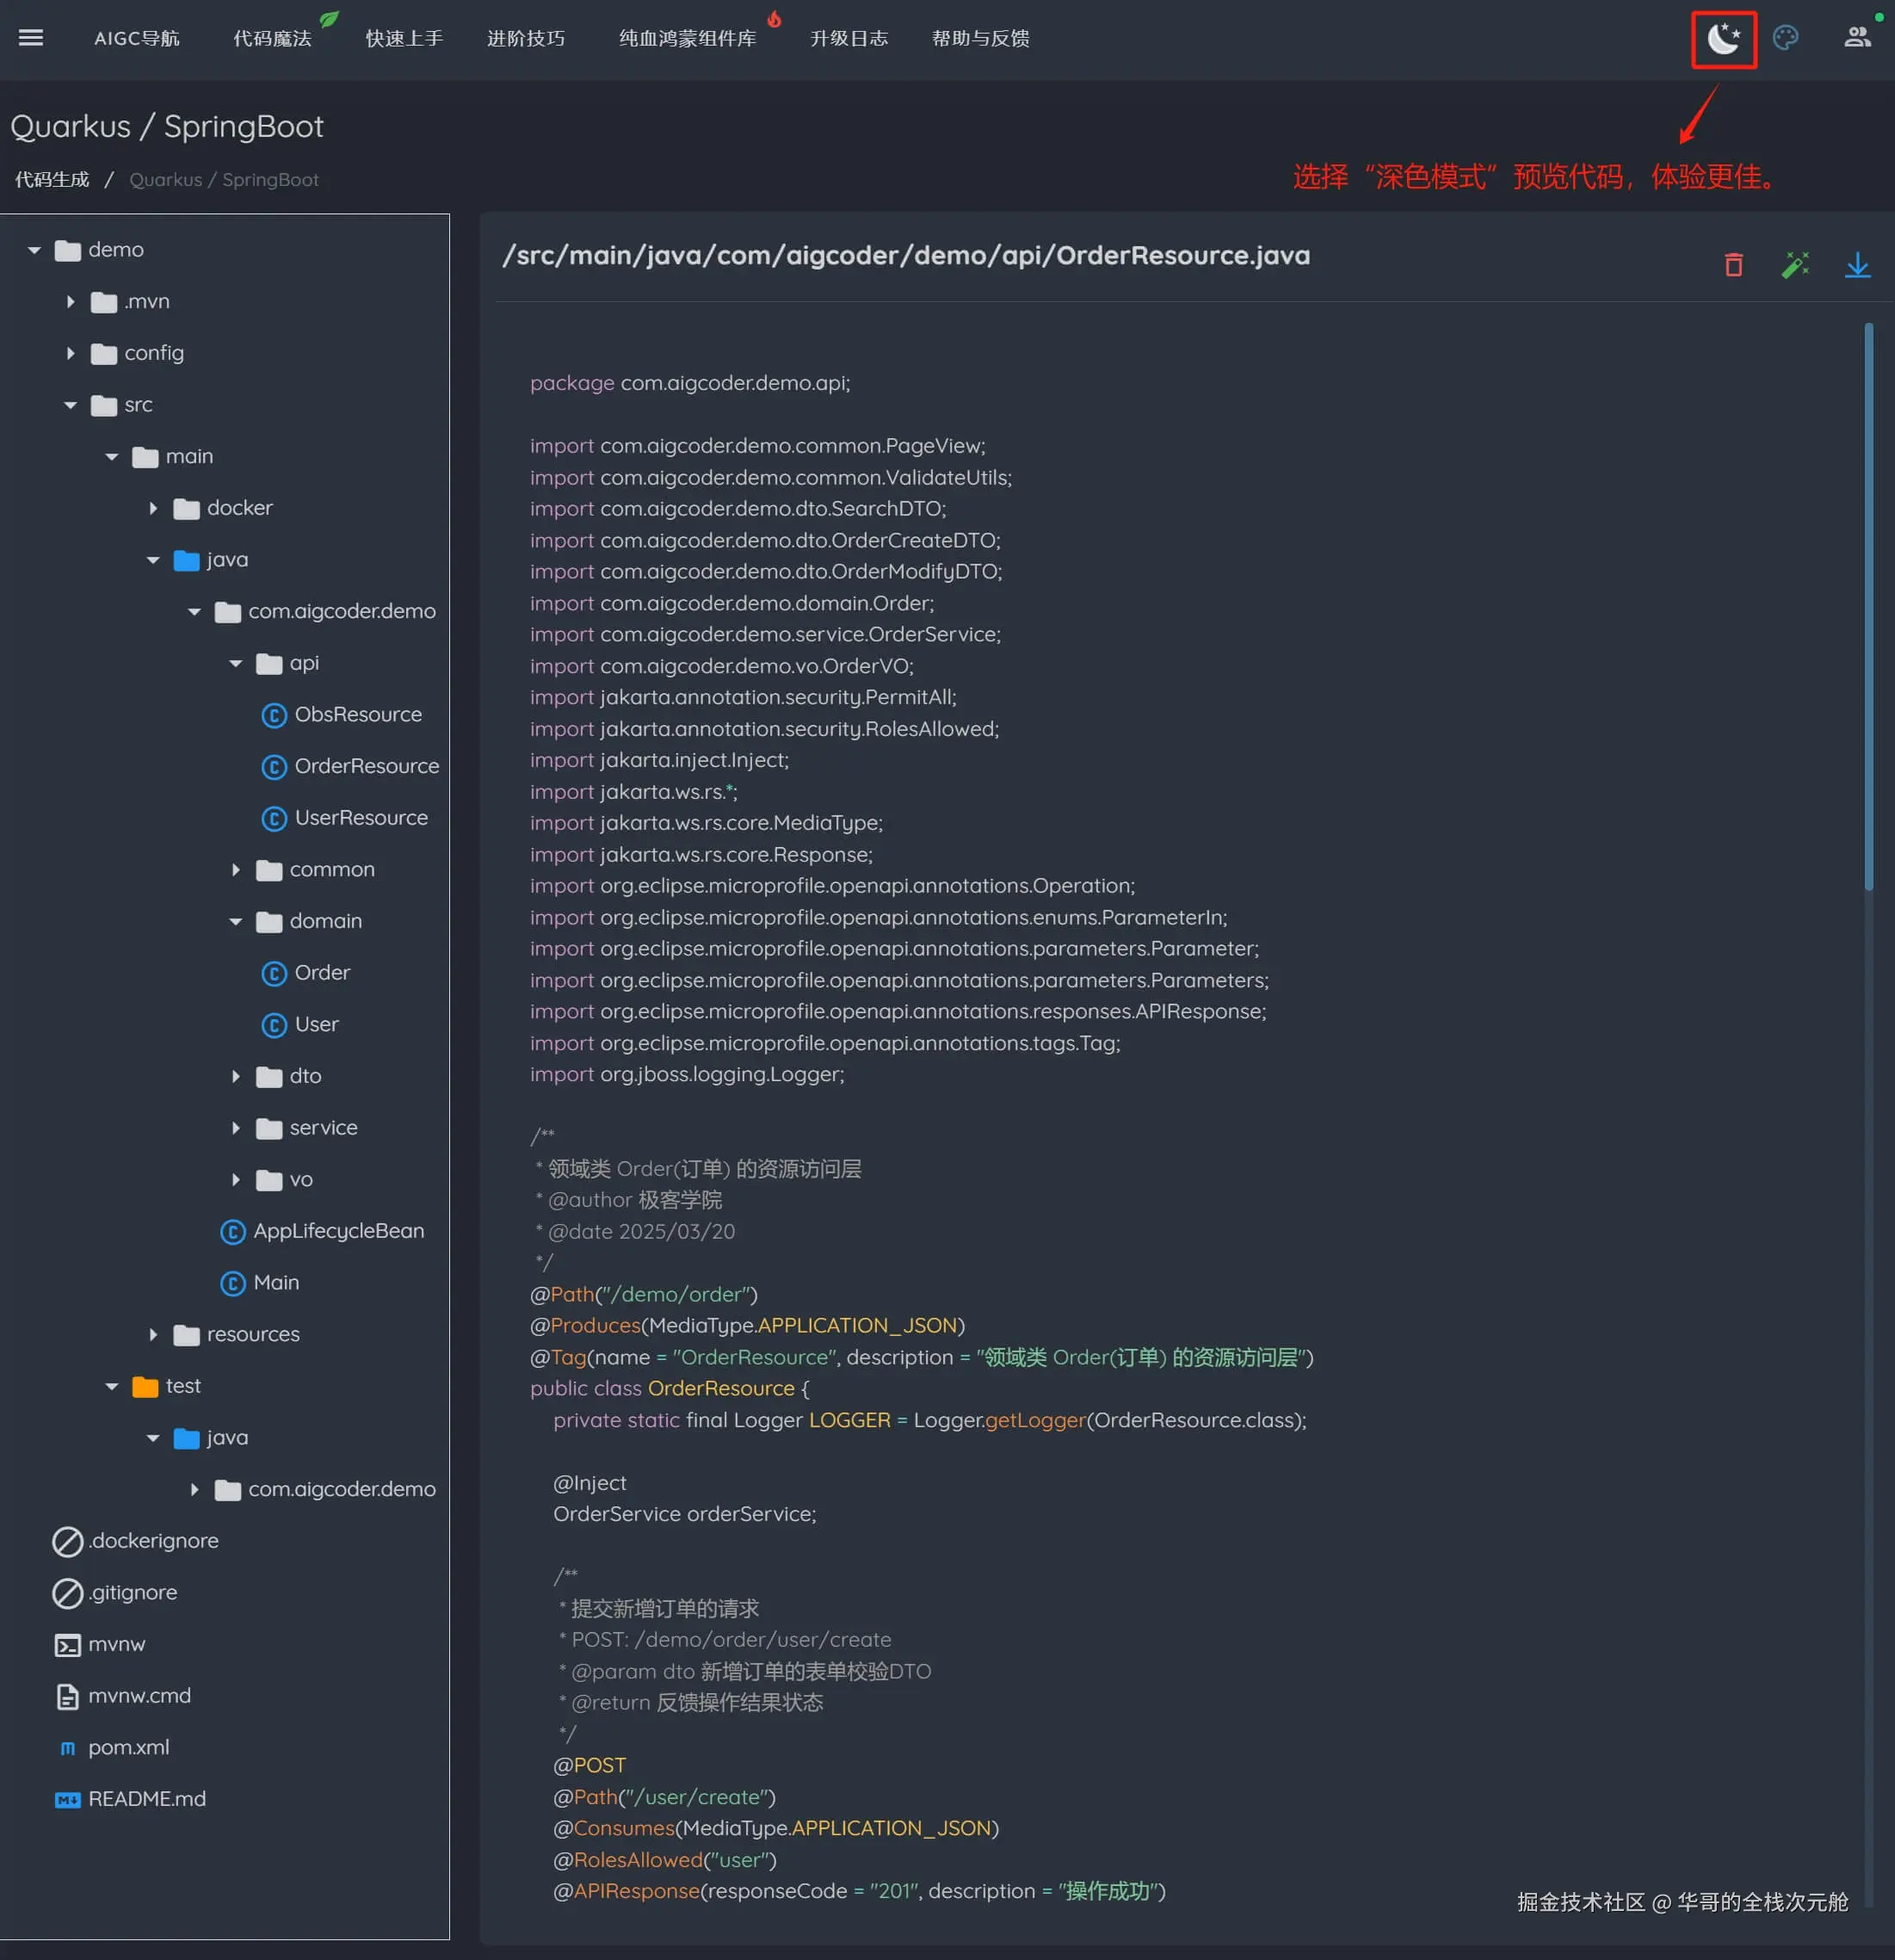This screenshot has height=1960, width=1895.
Task: Click the 代码生成 breadcrumb link
Action: pos(52,180)
